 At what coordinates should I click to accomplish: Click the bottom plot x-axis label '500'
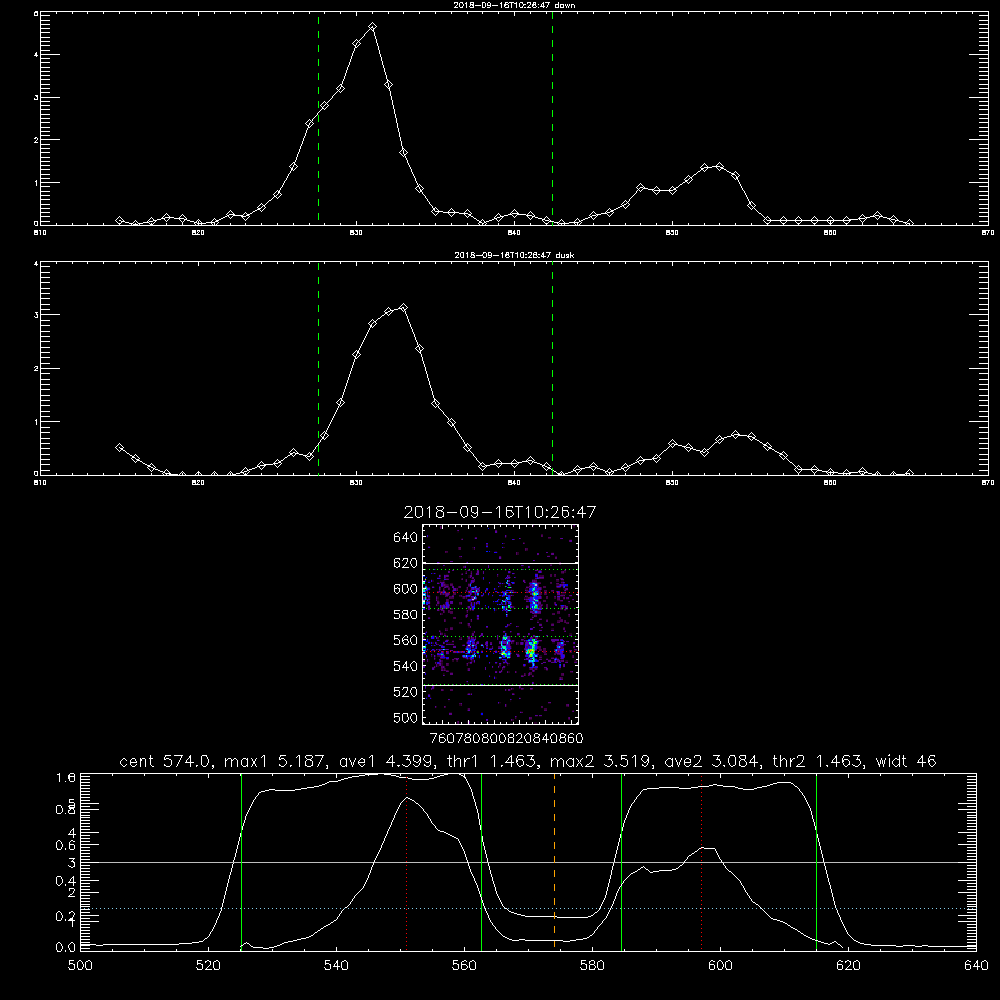80,966
